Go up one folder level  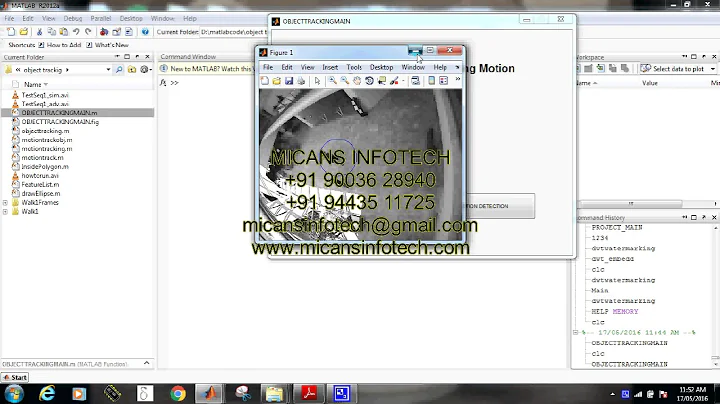coord(132,70)
